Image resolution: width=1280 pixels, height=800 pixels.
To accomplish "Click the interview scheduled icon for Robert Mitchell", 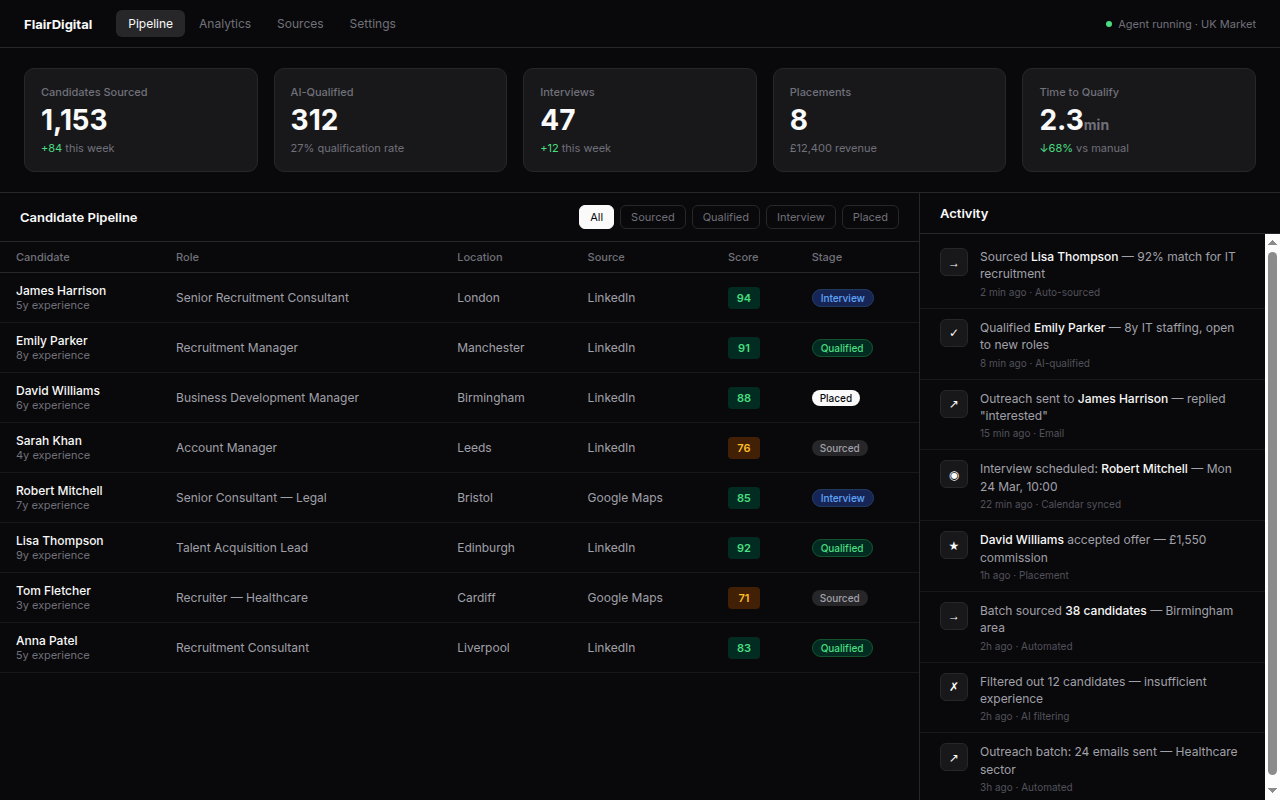I will [x=953, y=475].
